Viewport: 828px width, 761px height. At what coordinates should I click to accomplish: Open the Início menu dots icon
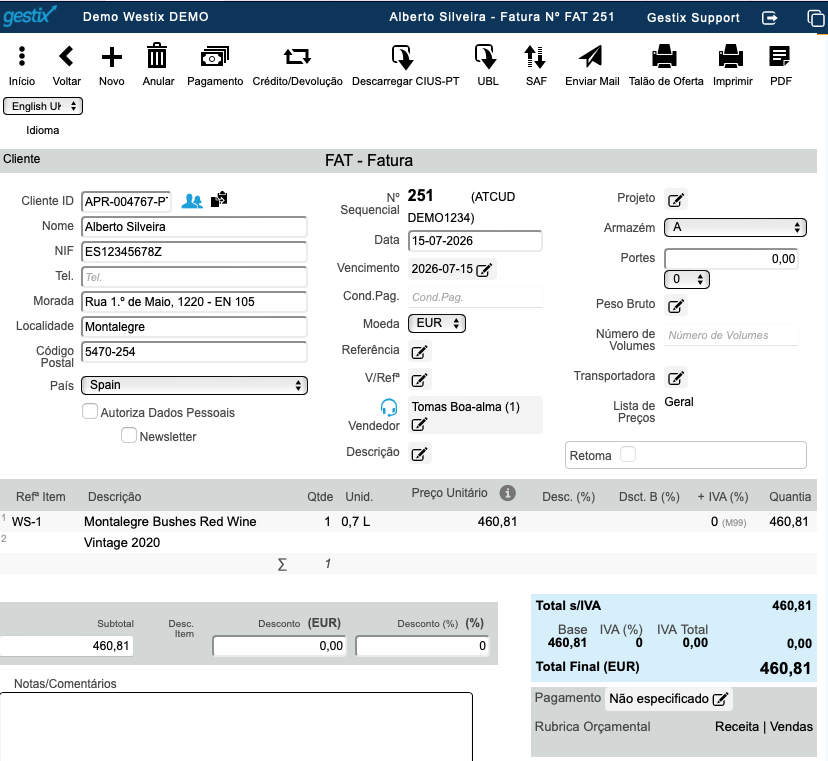(x=22, y=57)
